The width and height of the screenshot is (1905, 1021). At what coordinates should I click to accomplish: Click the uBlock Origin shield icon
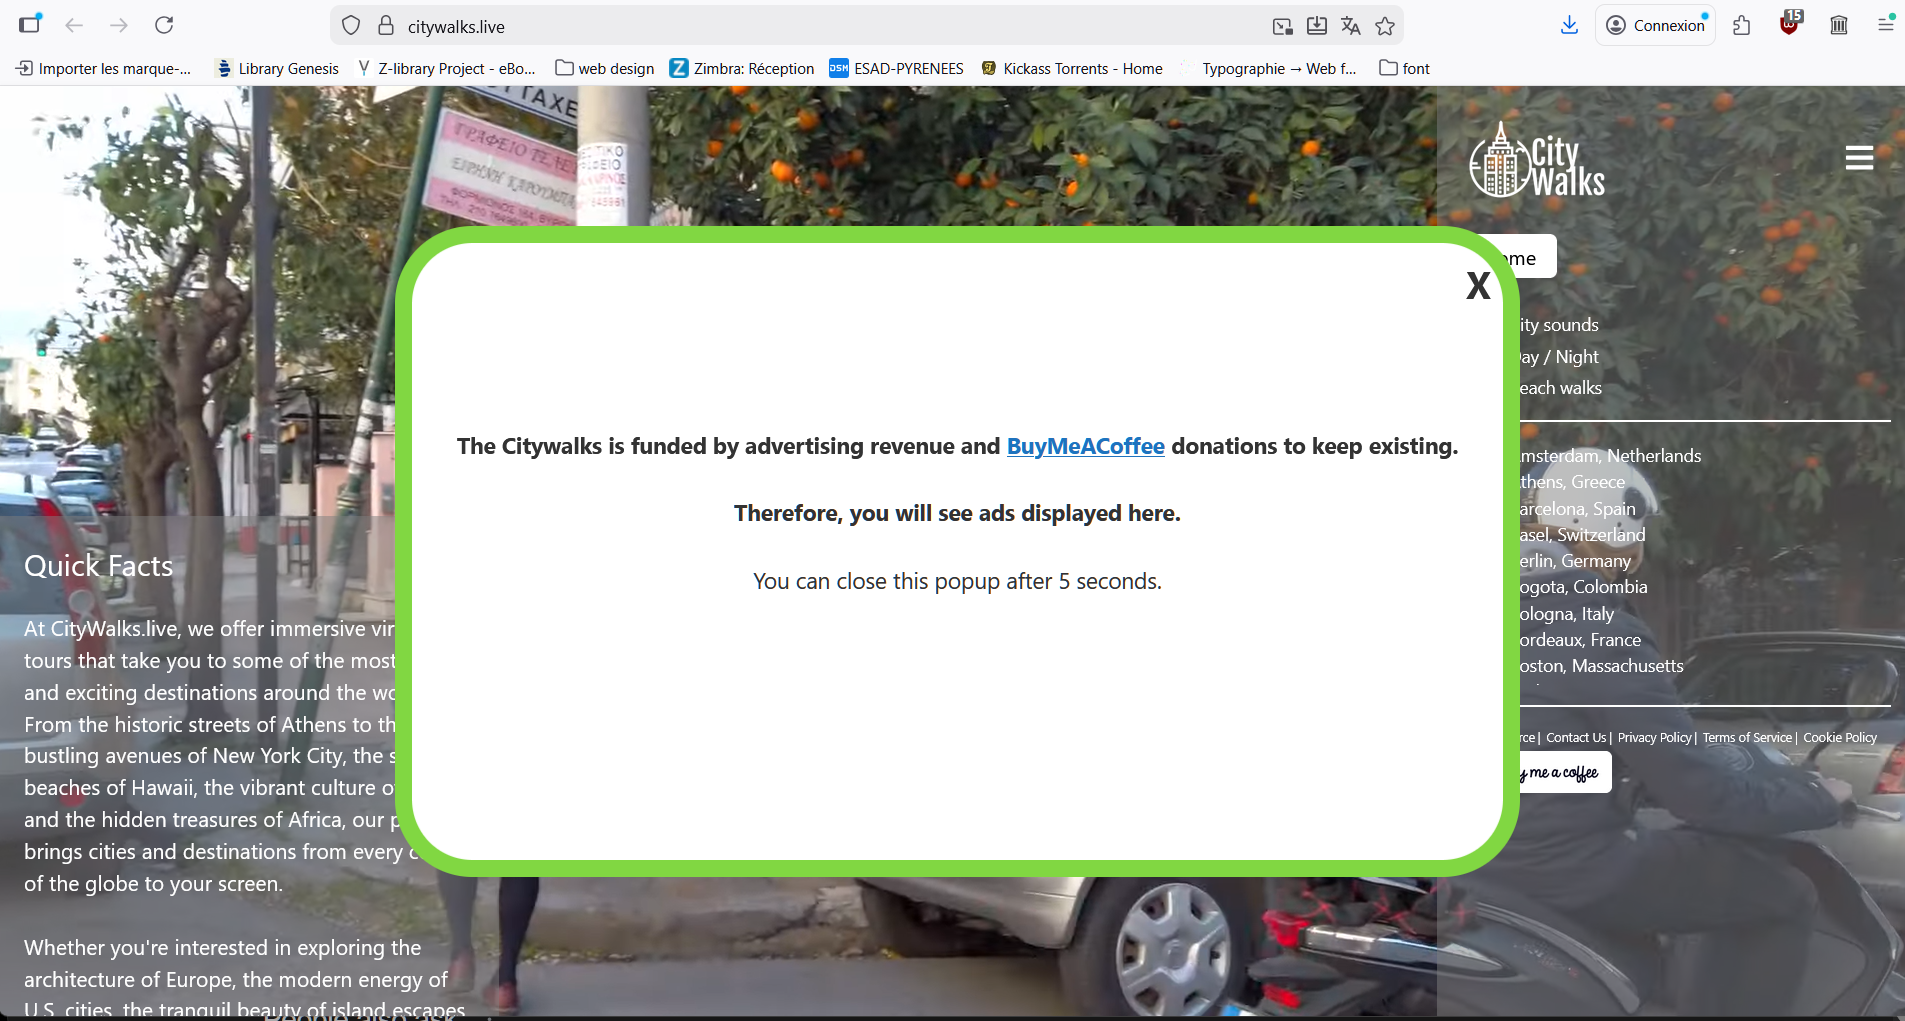(1789, 25)
